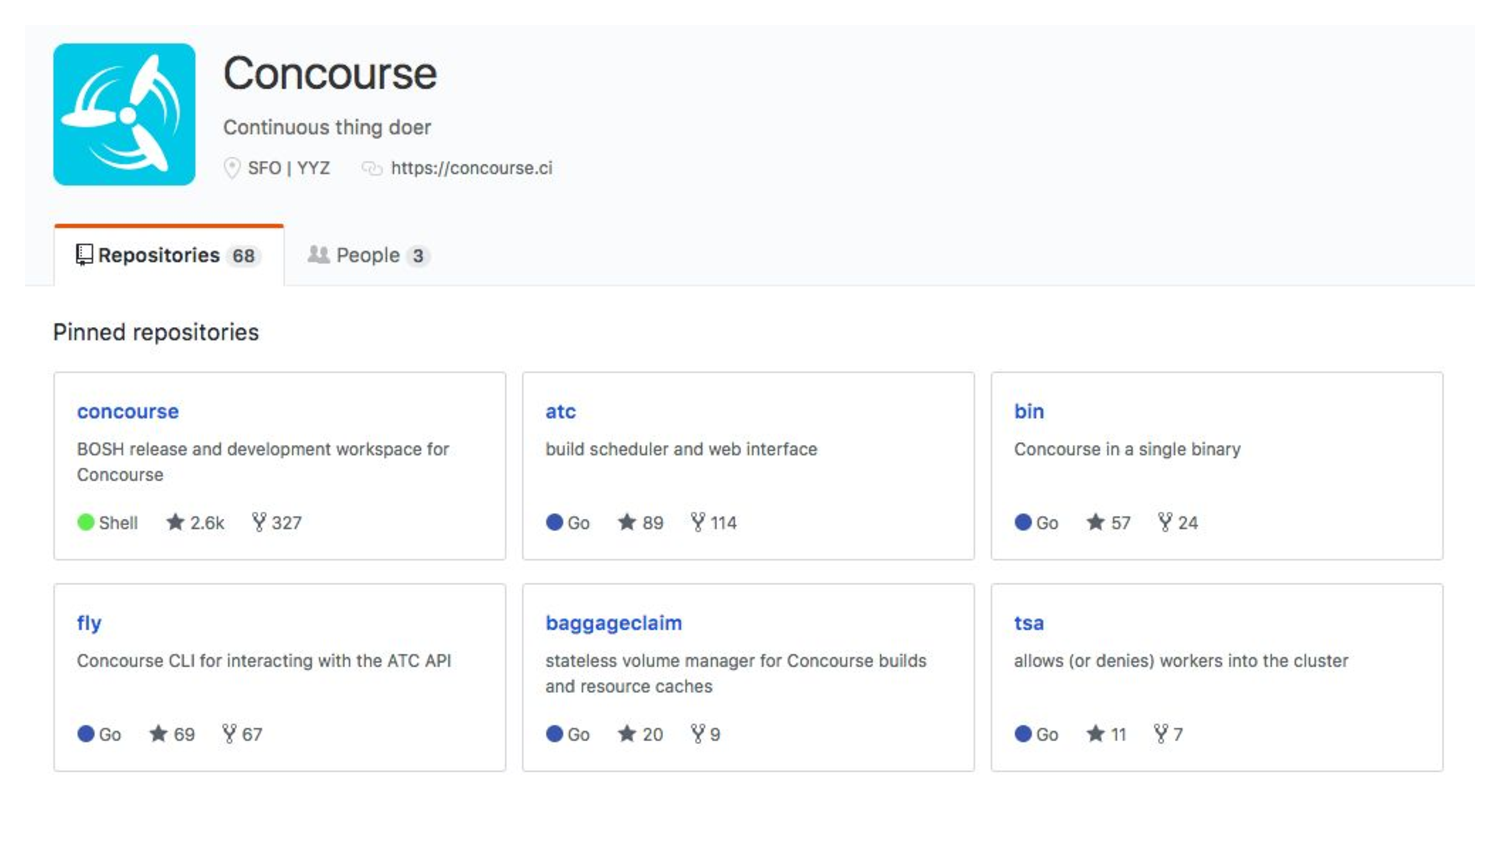Click 'Concourse CLI for interacting with the ATC API'
This screenshot has width=1500, height=844.
coord(264,661)
